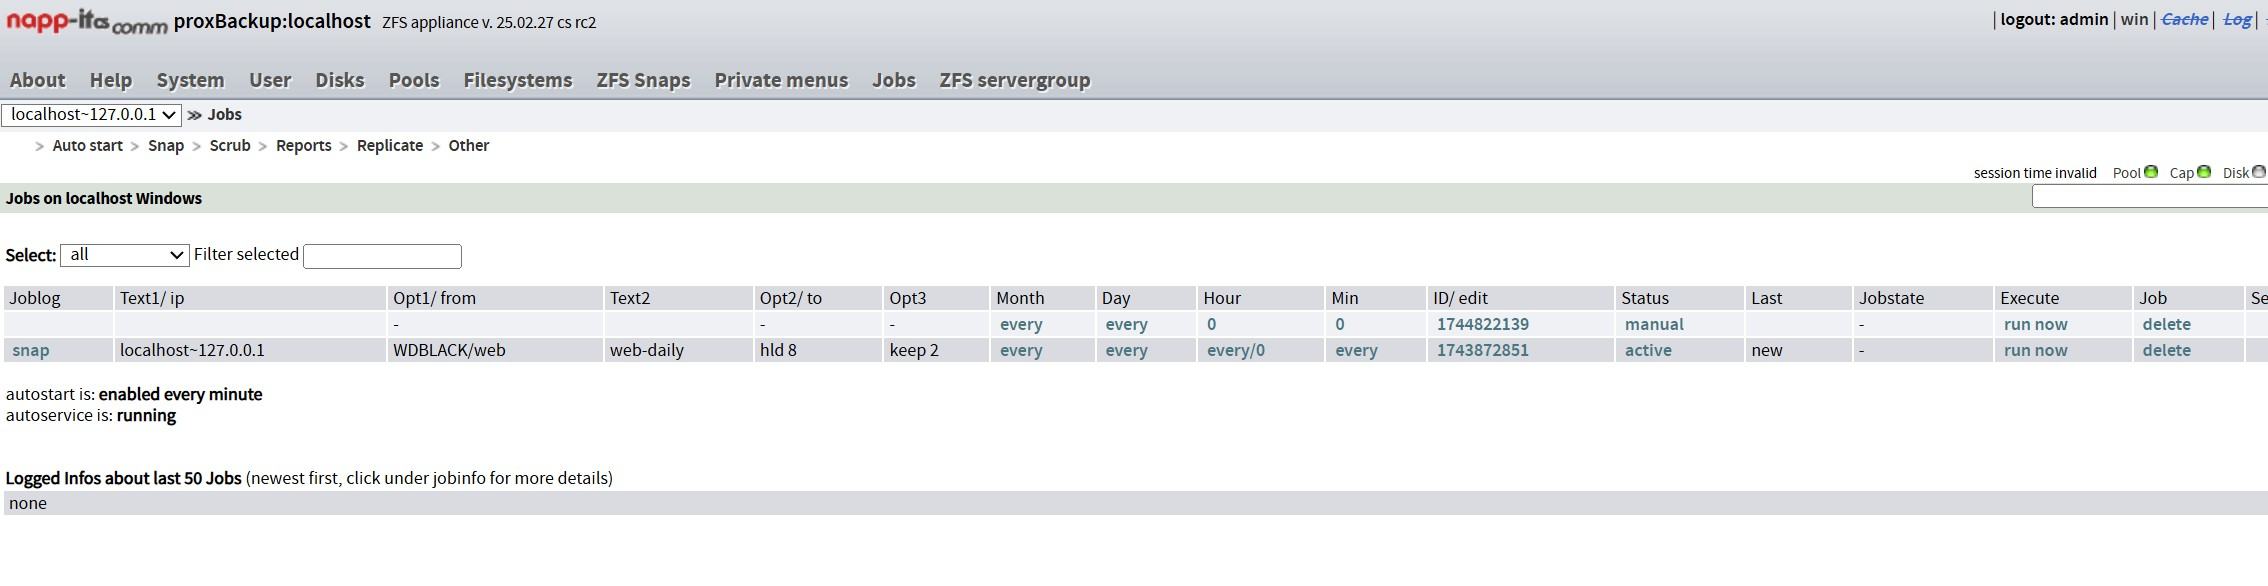Click Min 'every' for snap job
Image resolution: width=2268 pixels, height=586 pixels.
(1356, 351)
